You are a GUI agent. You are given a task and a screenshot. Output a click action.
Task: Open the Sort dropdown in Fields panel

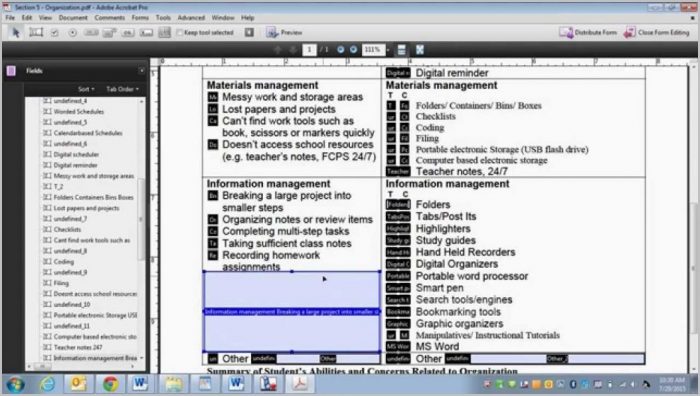click(86, 89)
